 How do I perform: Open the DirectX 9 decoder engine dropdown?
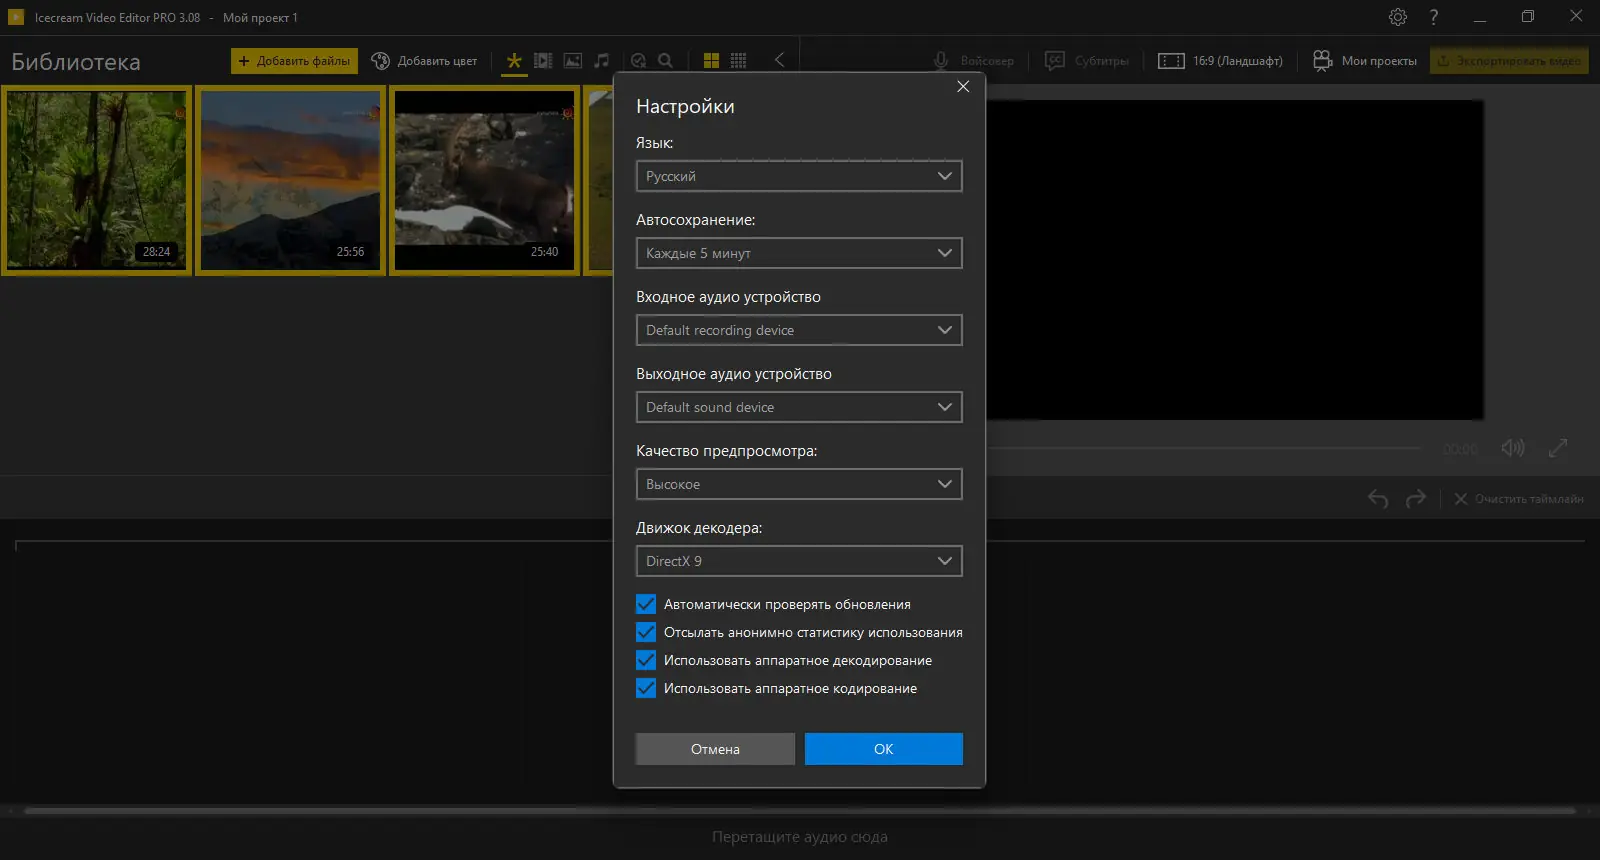pyautogui.click(x=798, y=561)
